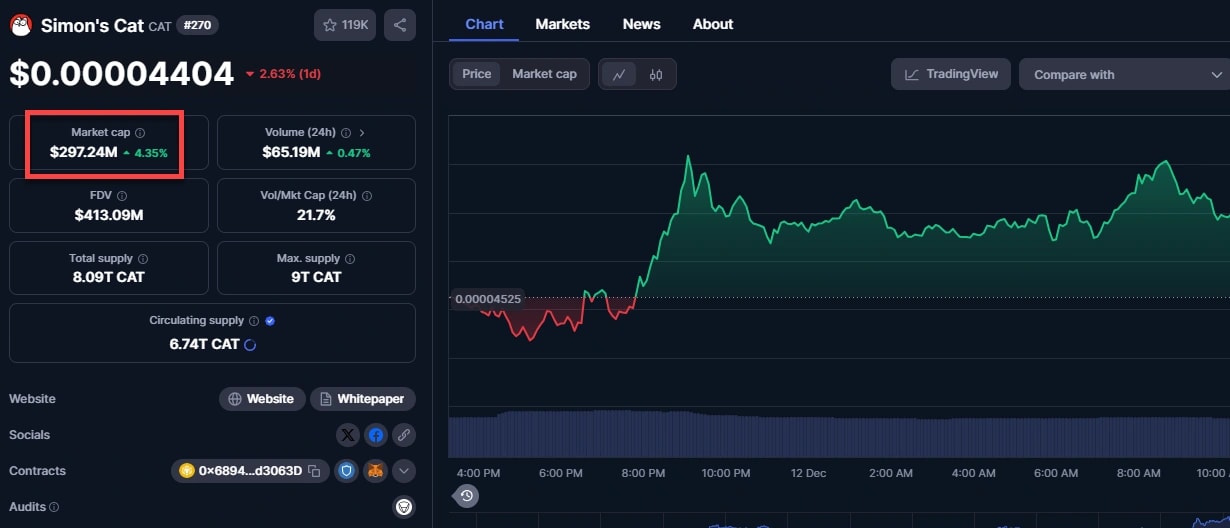Switch to candlestick chart type
Viewport: 1230px width, 528px height.
tap(656, 74)
